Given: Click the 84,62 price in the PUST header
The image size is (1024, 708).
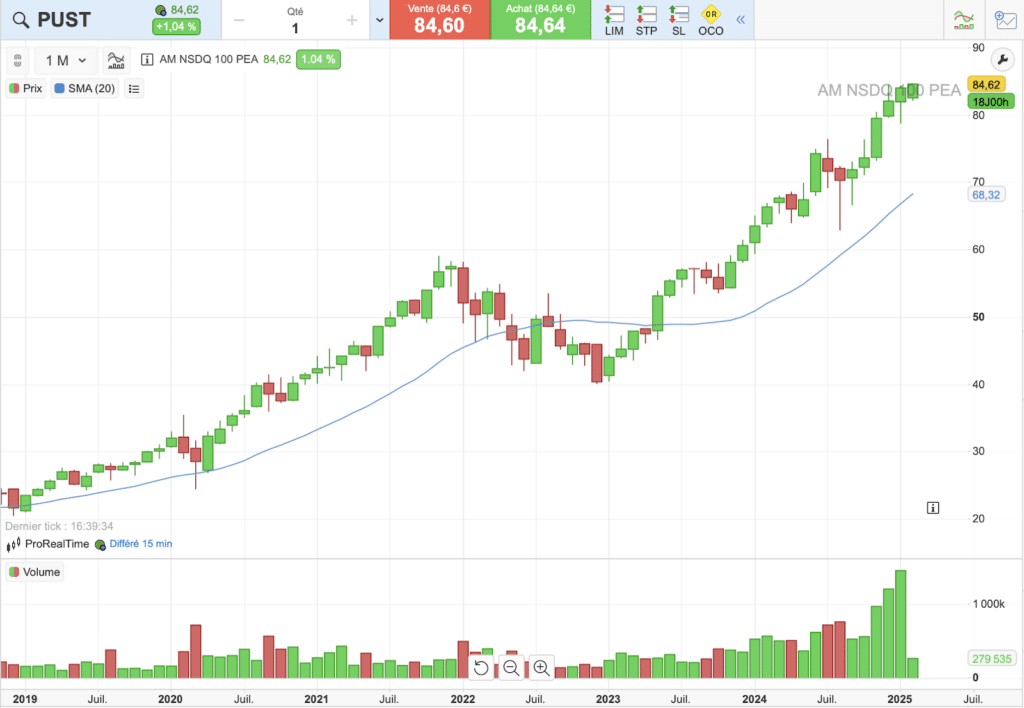Looking at the screenshot, I should 185,10.
